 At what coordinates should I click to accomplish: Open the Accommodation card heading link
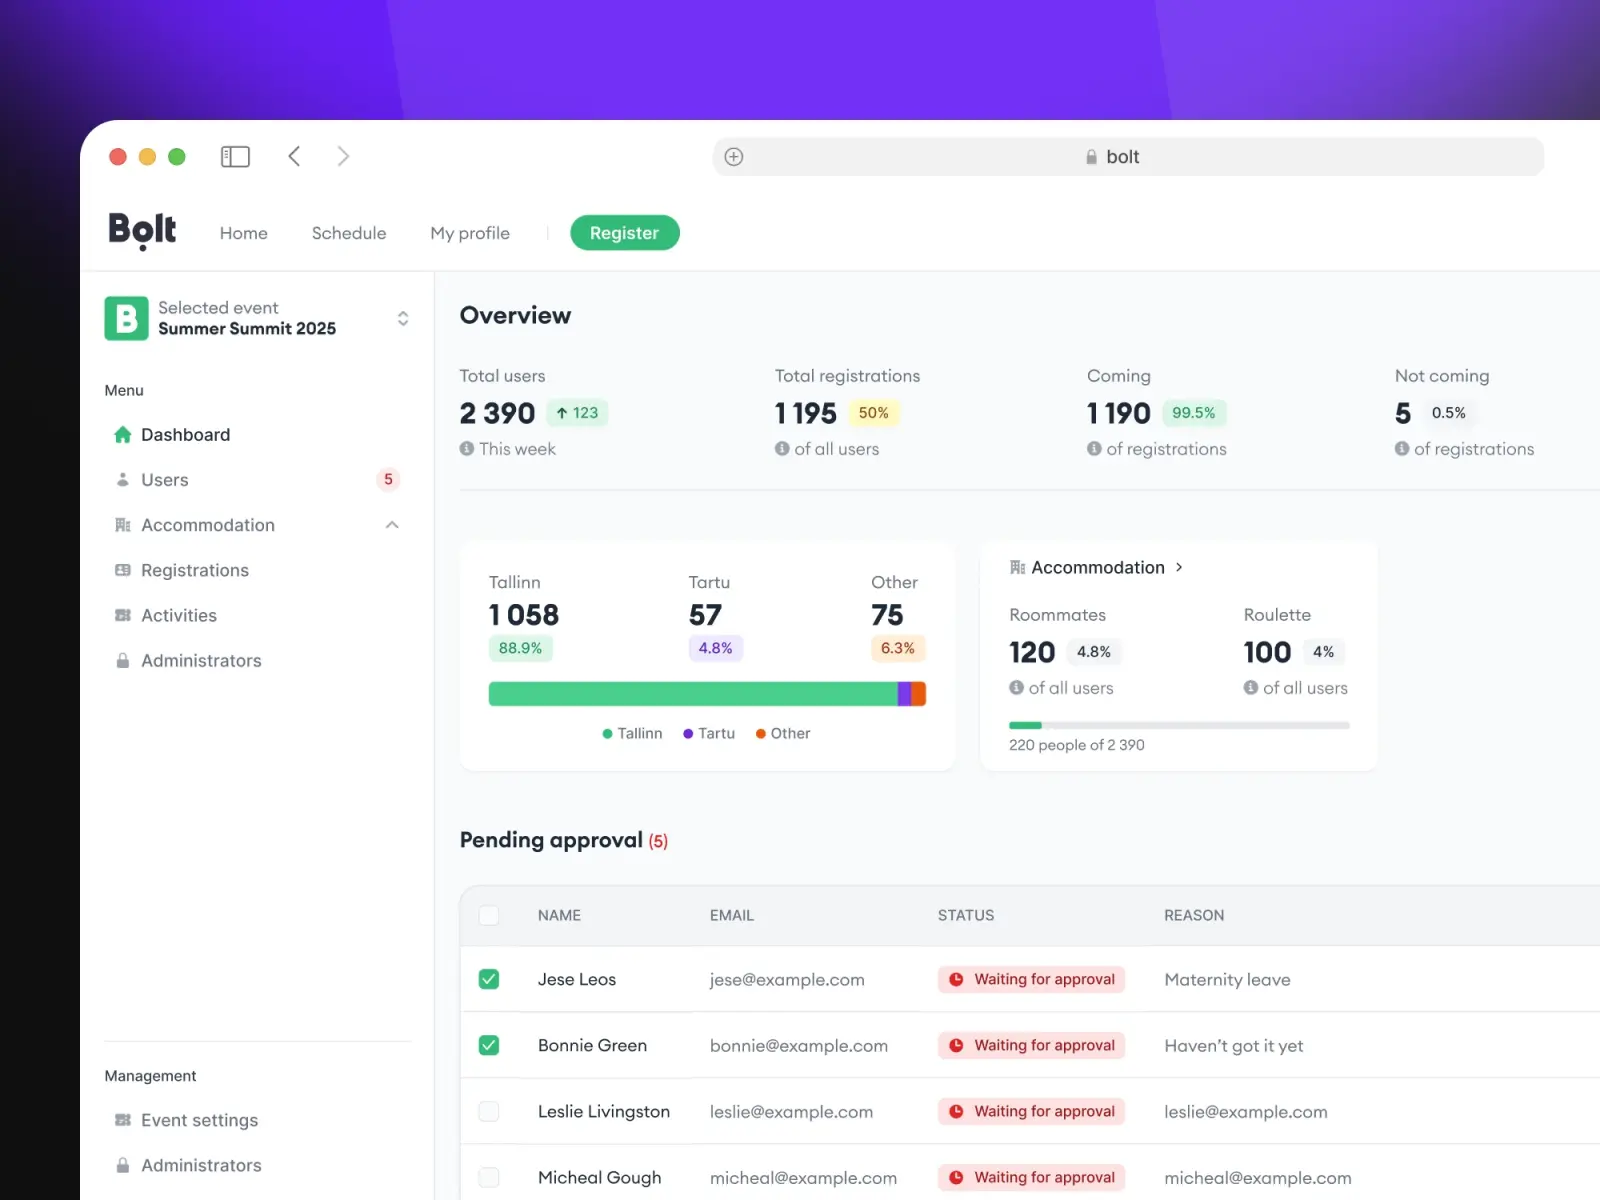(1098, 567)
